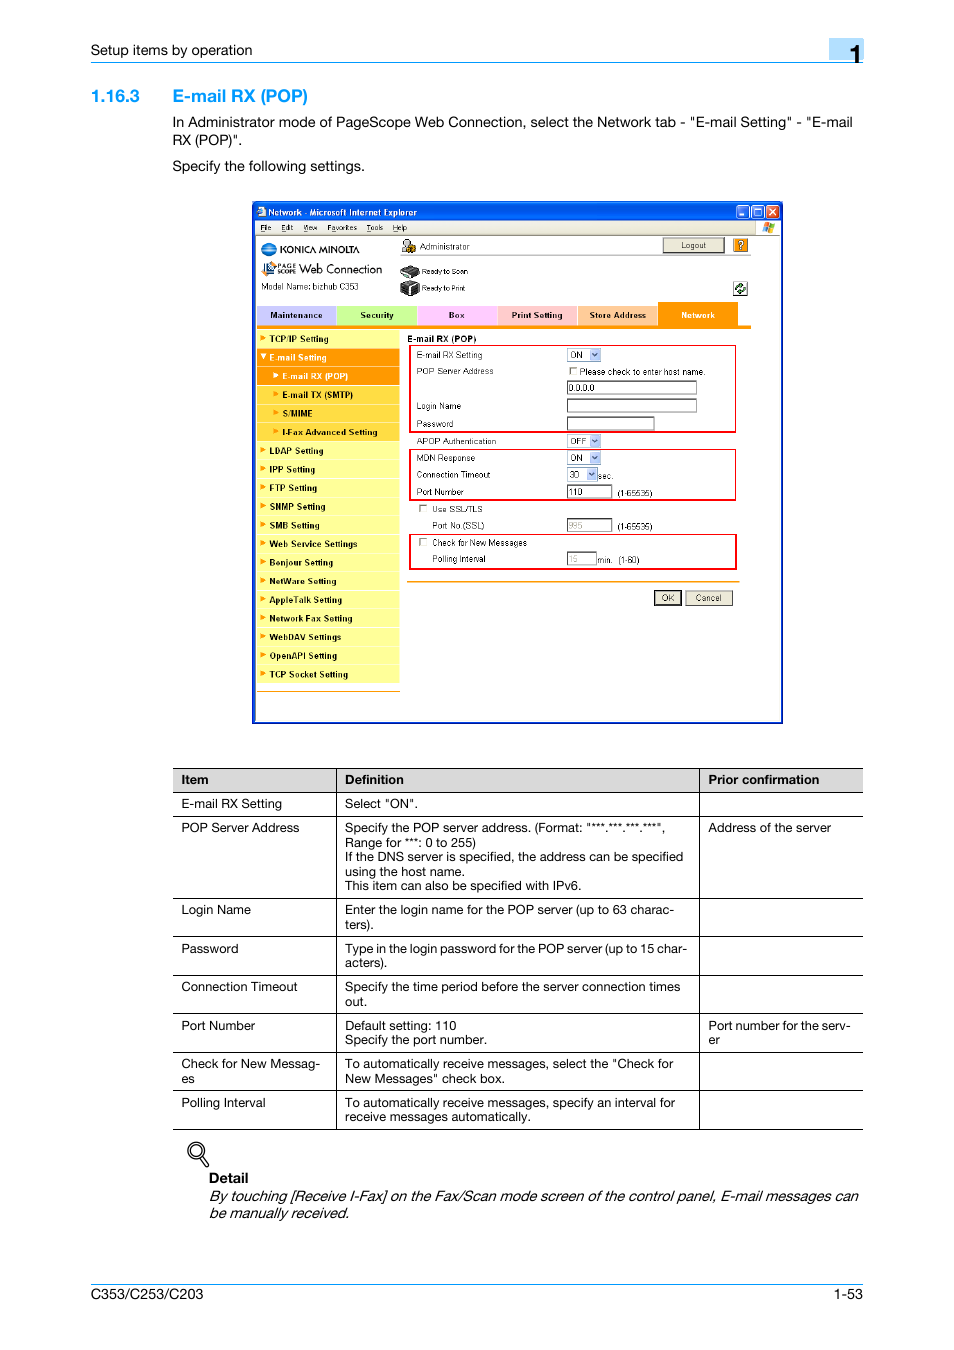
Task: Click the Logout button
Action: pos(693,245)
